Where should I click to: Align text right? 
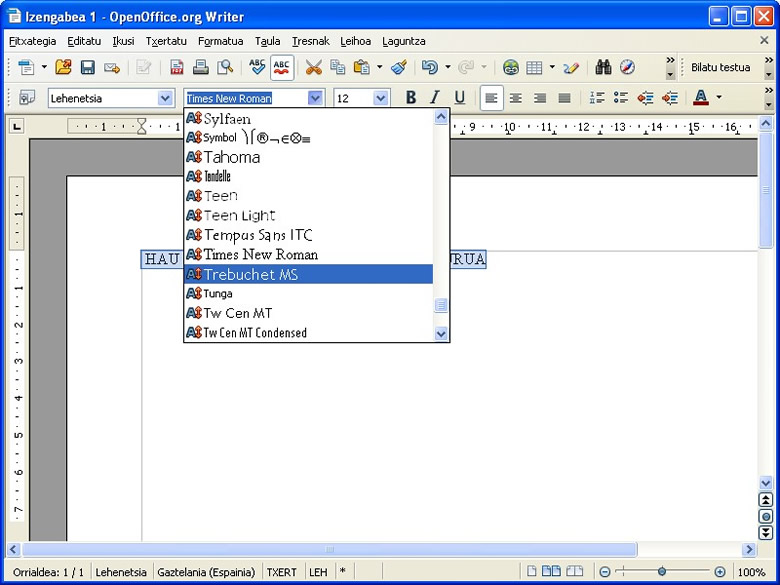pos(540,98)
